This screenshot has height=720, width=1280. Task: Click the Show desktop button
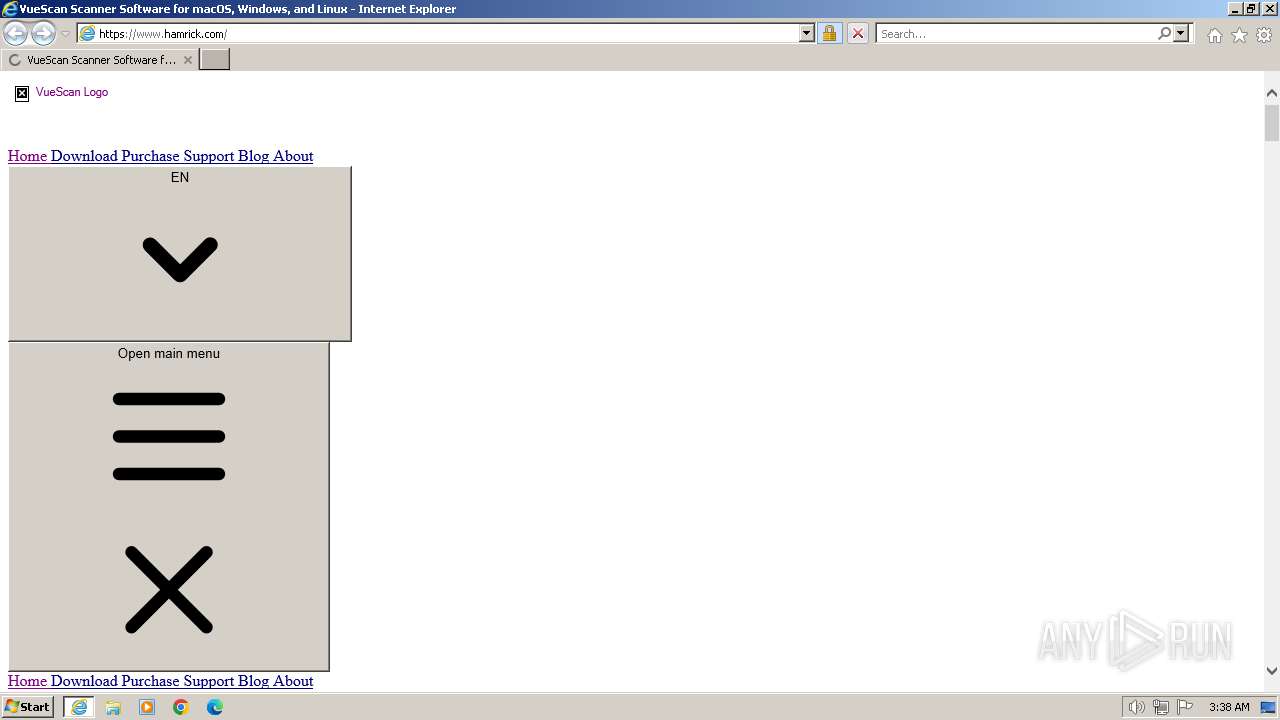click(x=1269, y=707)
